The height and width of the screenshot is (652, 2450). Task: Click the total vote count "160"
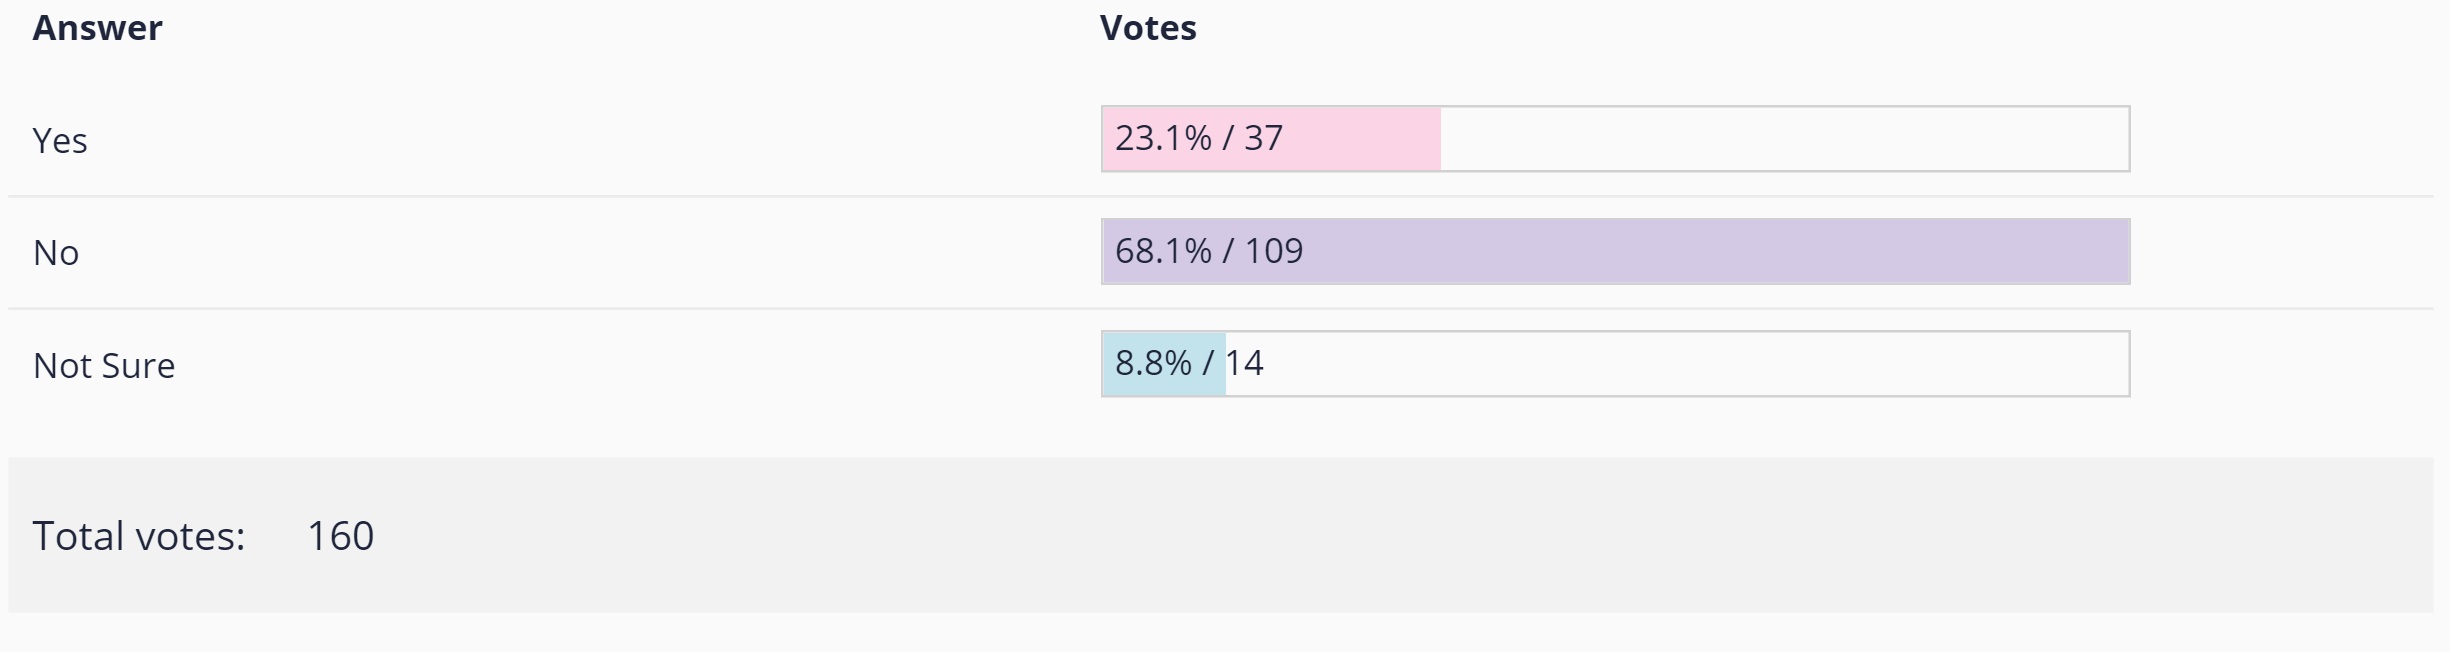[x=340, y=537]
